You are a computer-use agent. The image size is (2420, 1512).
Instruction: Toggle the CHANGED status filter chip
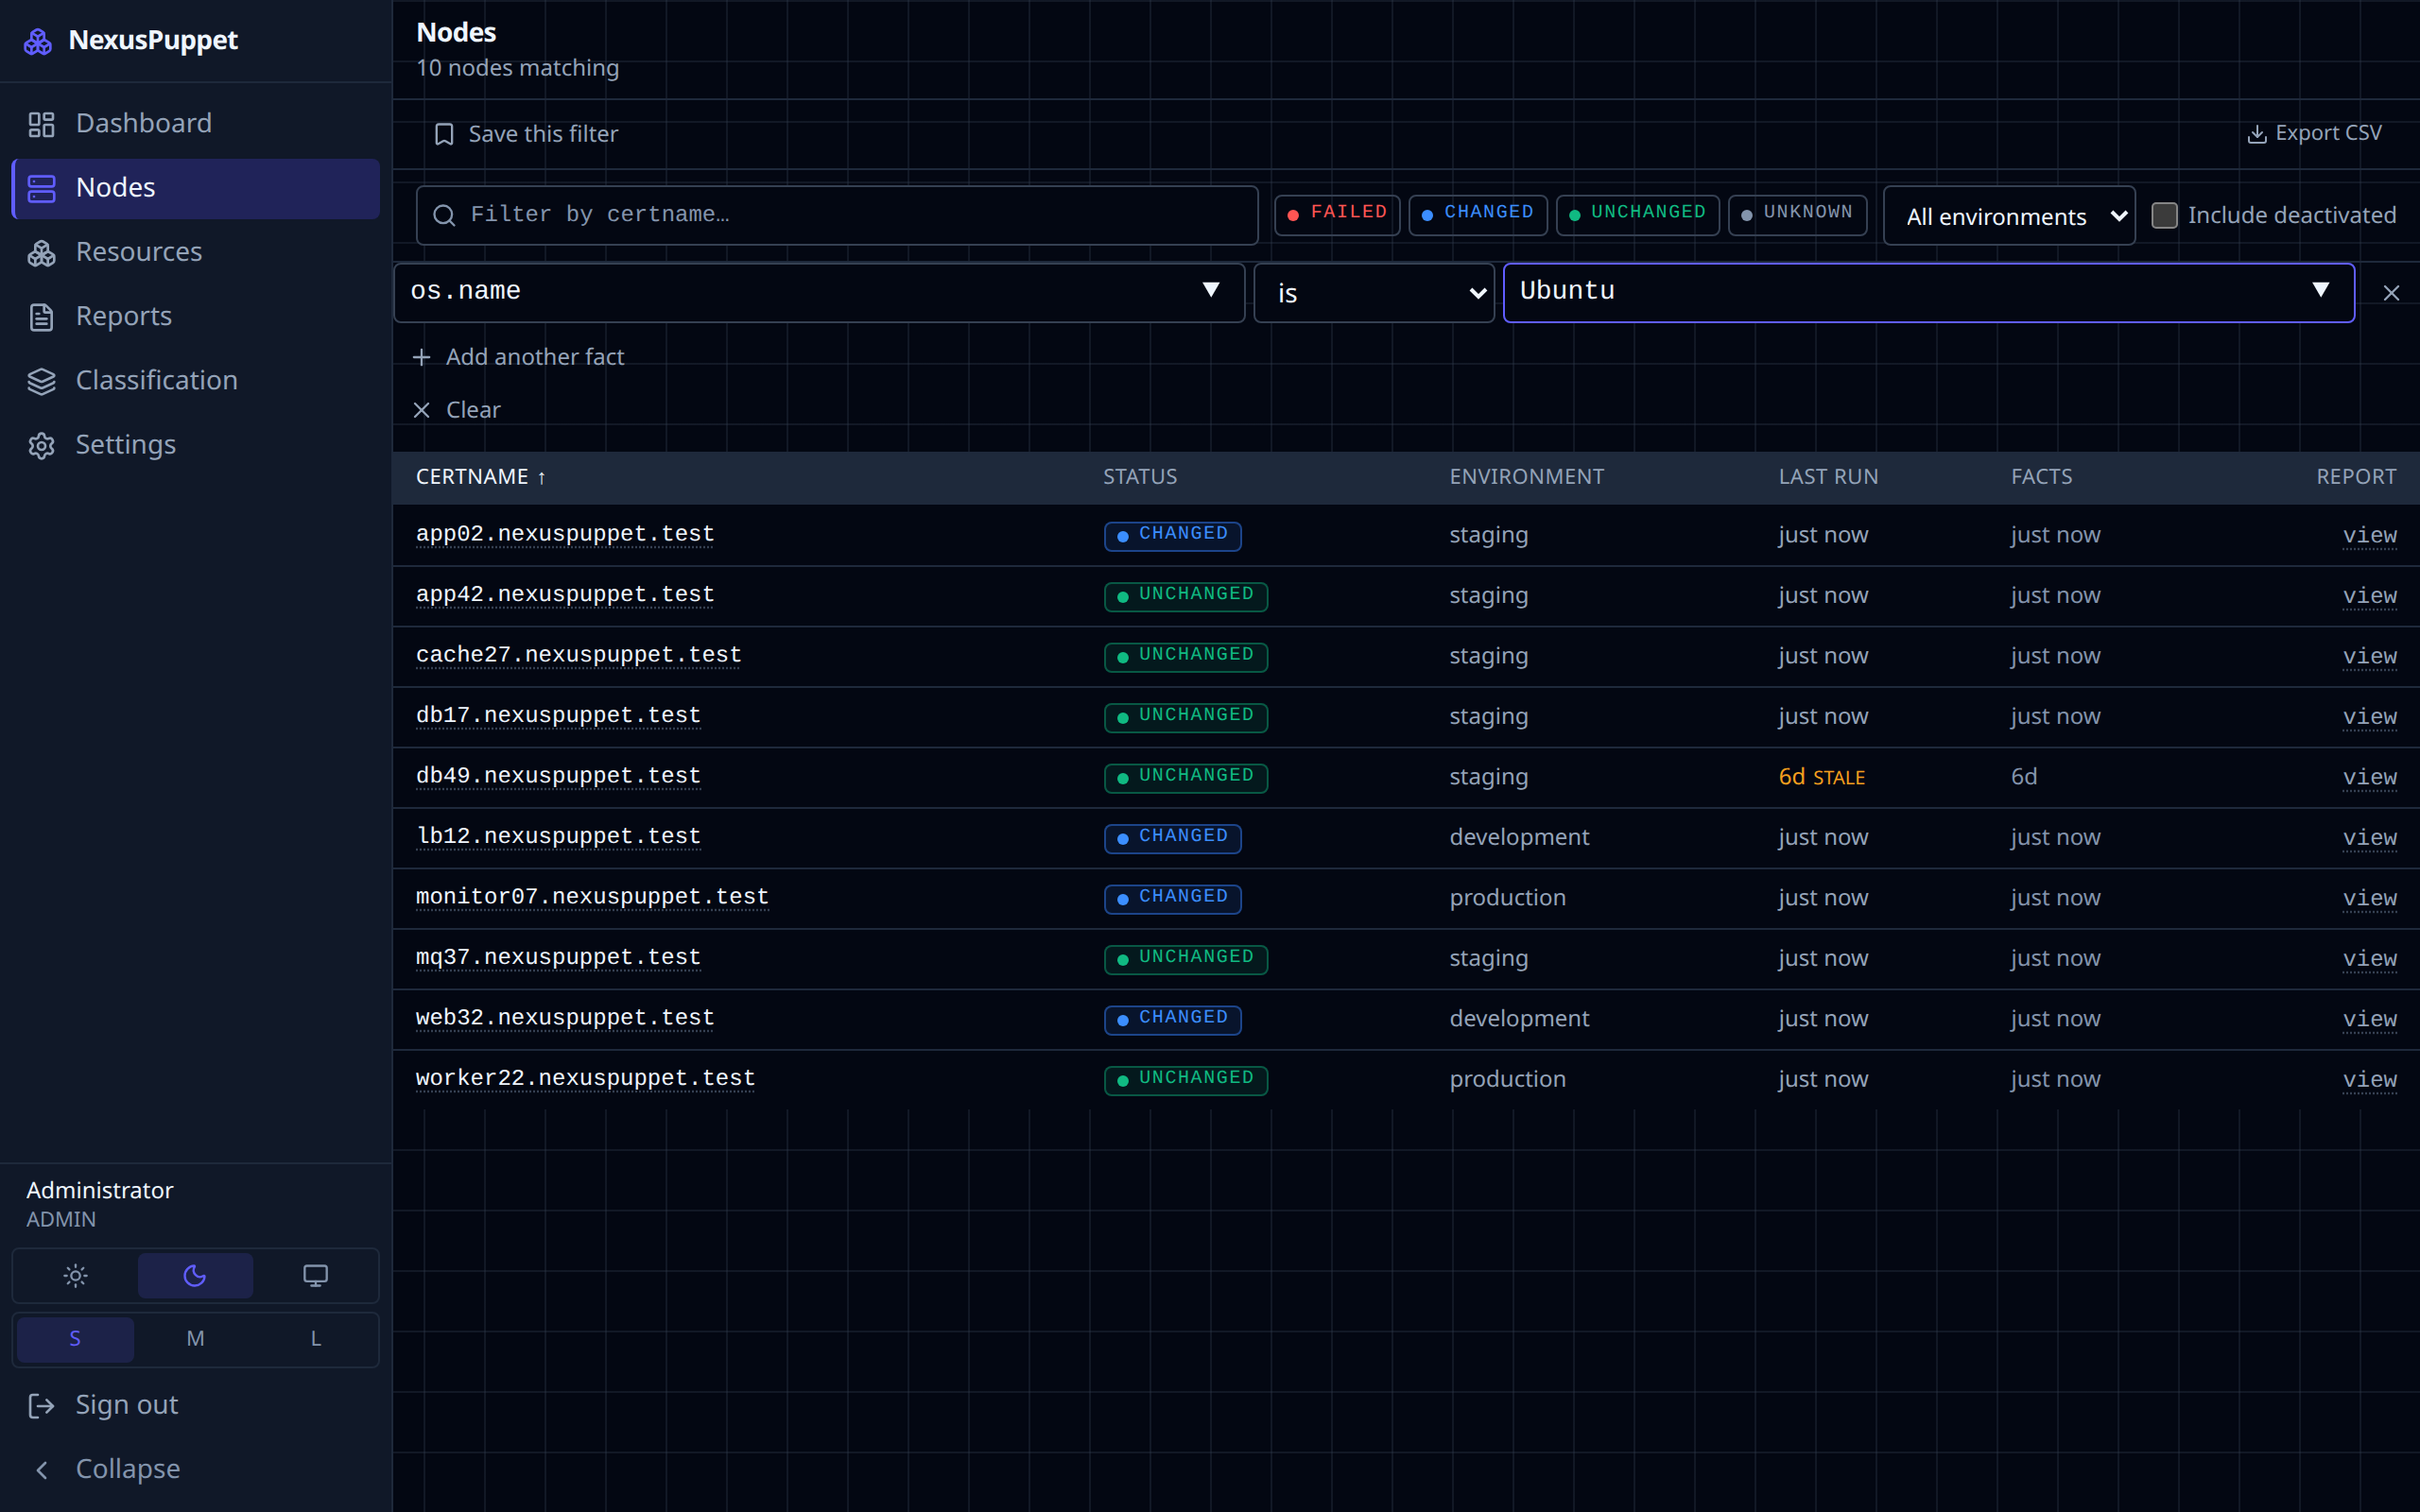click(x=1478, y=214)
